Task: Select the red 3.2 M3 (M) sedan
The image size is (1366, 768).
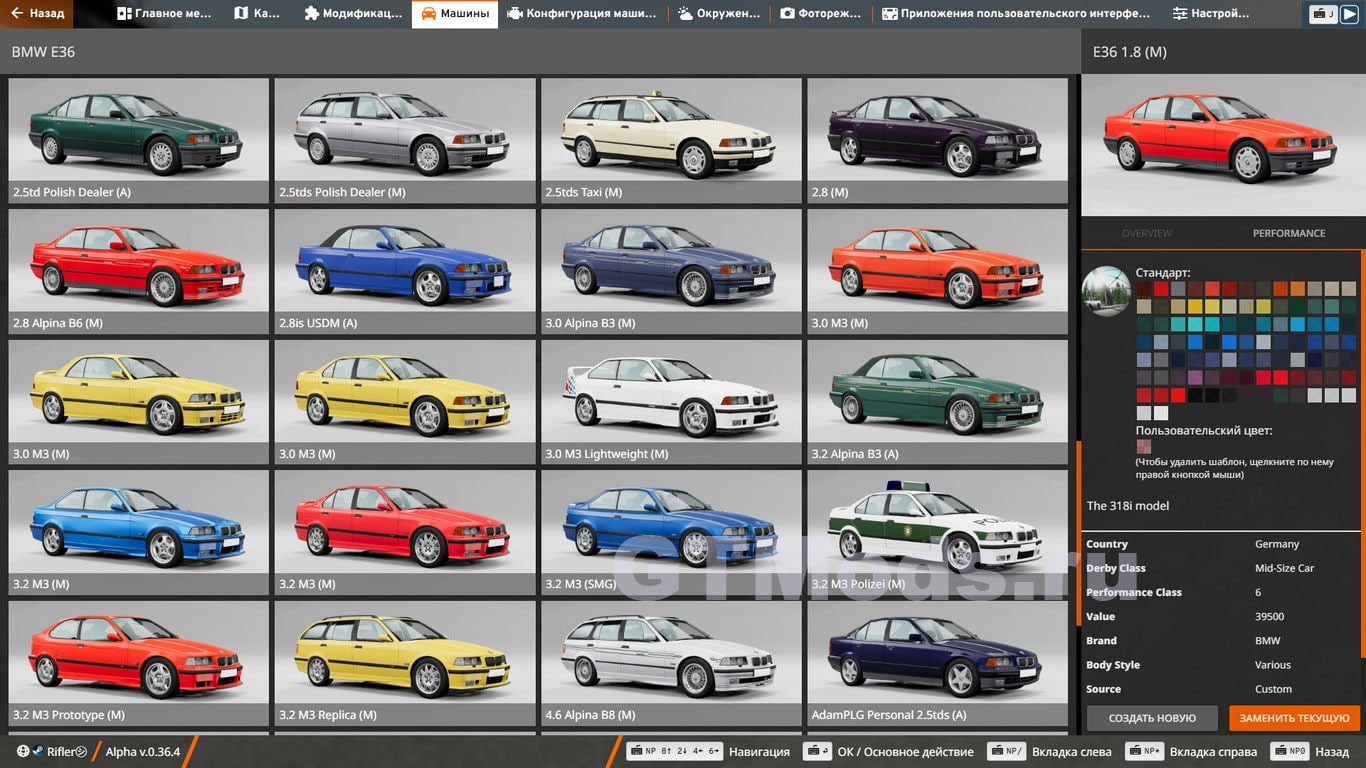Action: click(405, 532)
